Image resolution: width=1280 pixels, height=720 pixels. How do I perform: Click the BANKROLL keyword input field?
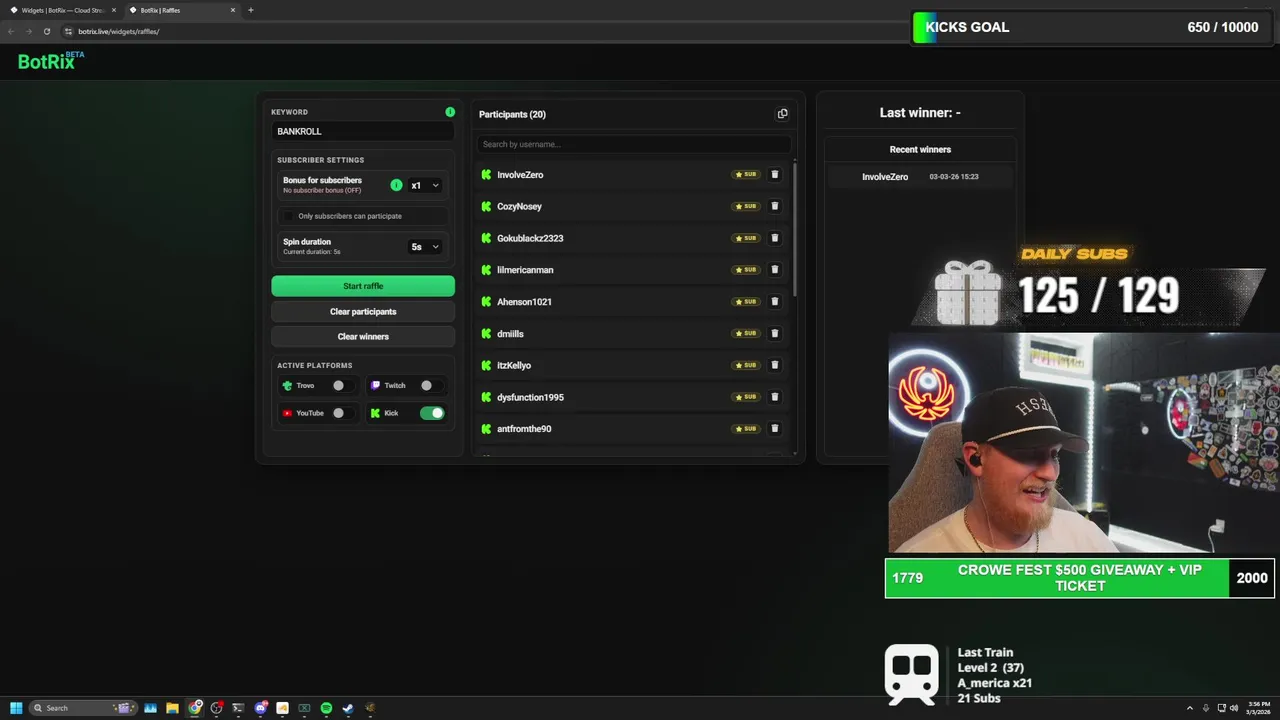tap(363, 131)
